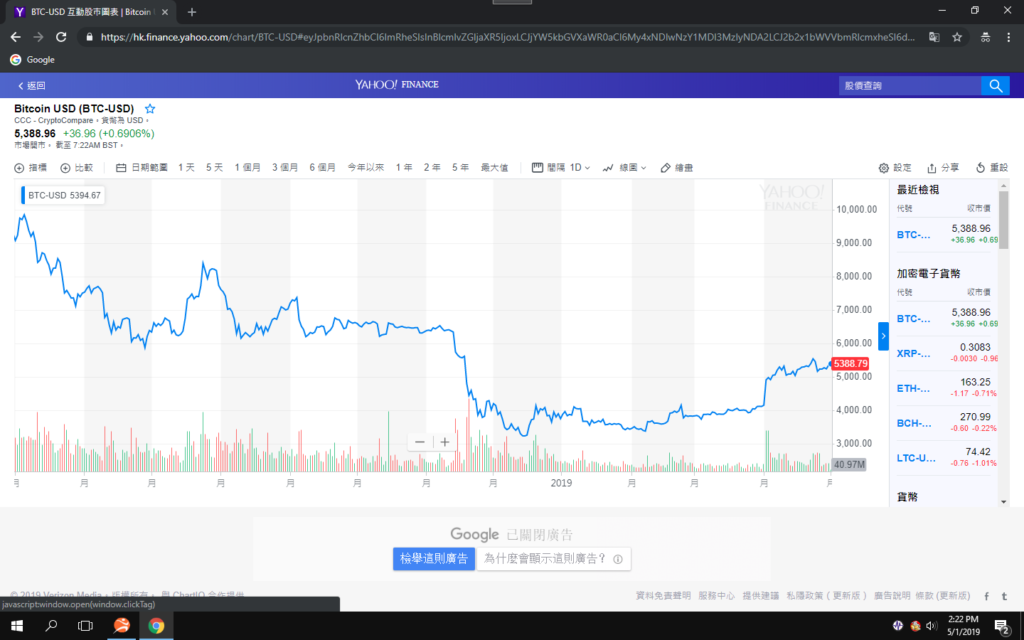
Task: Select the 6 month (6 個月) range
Action: (322, 168)
